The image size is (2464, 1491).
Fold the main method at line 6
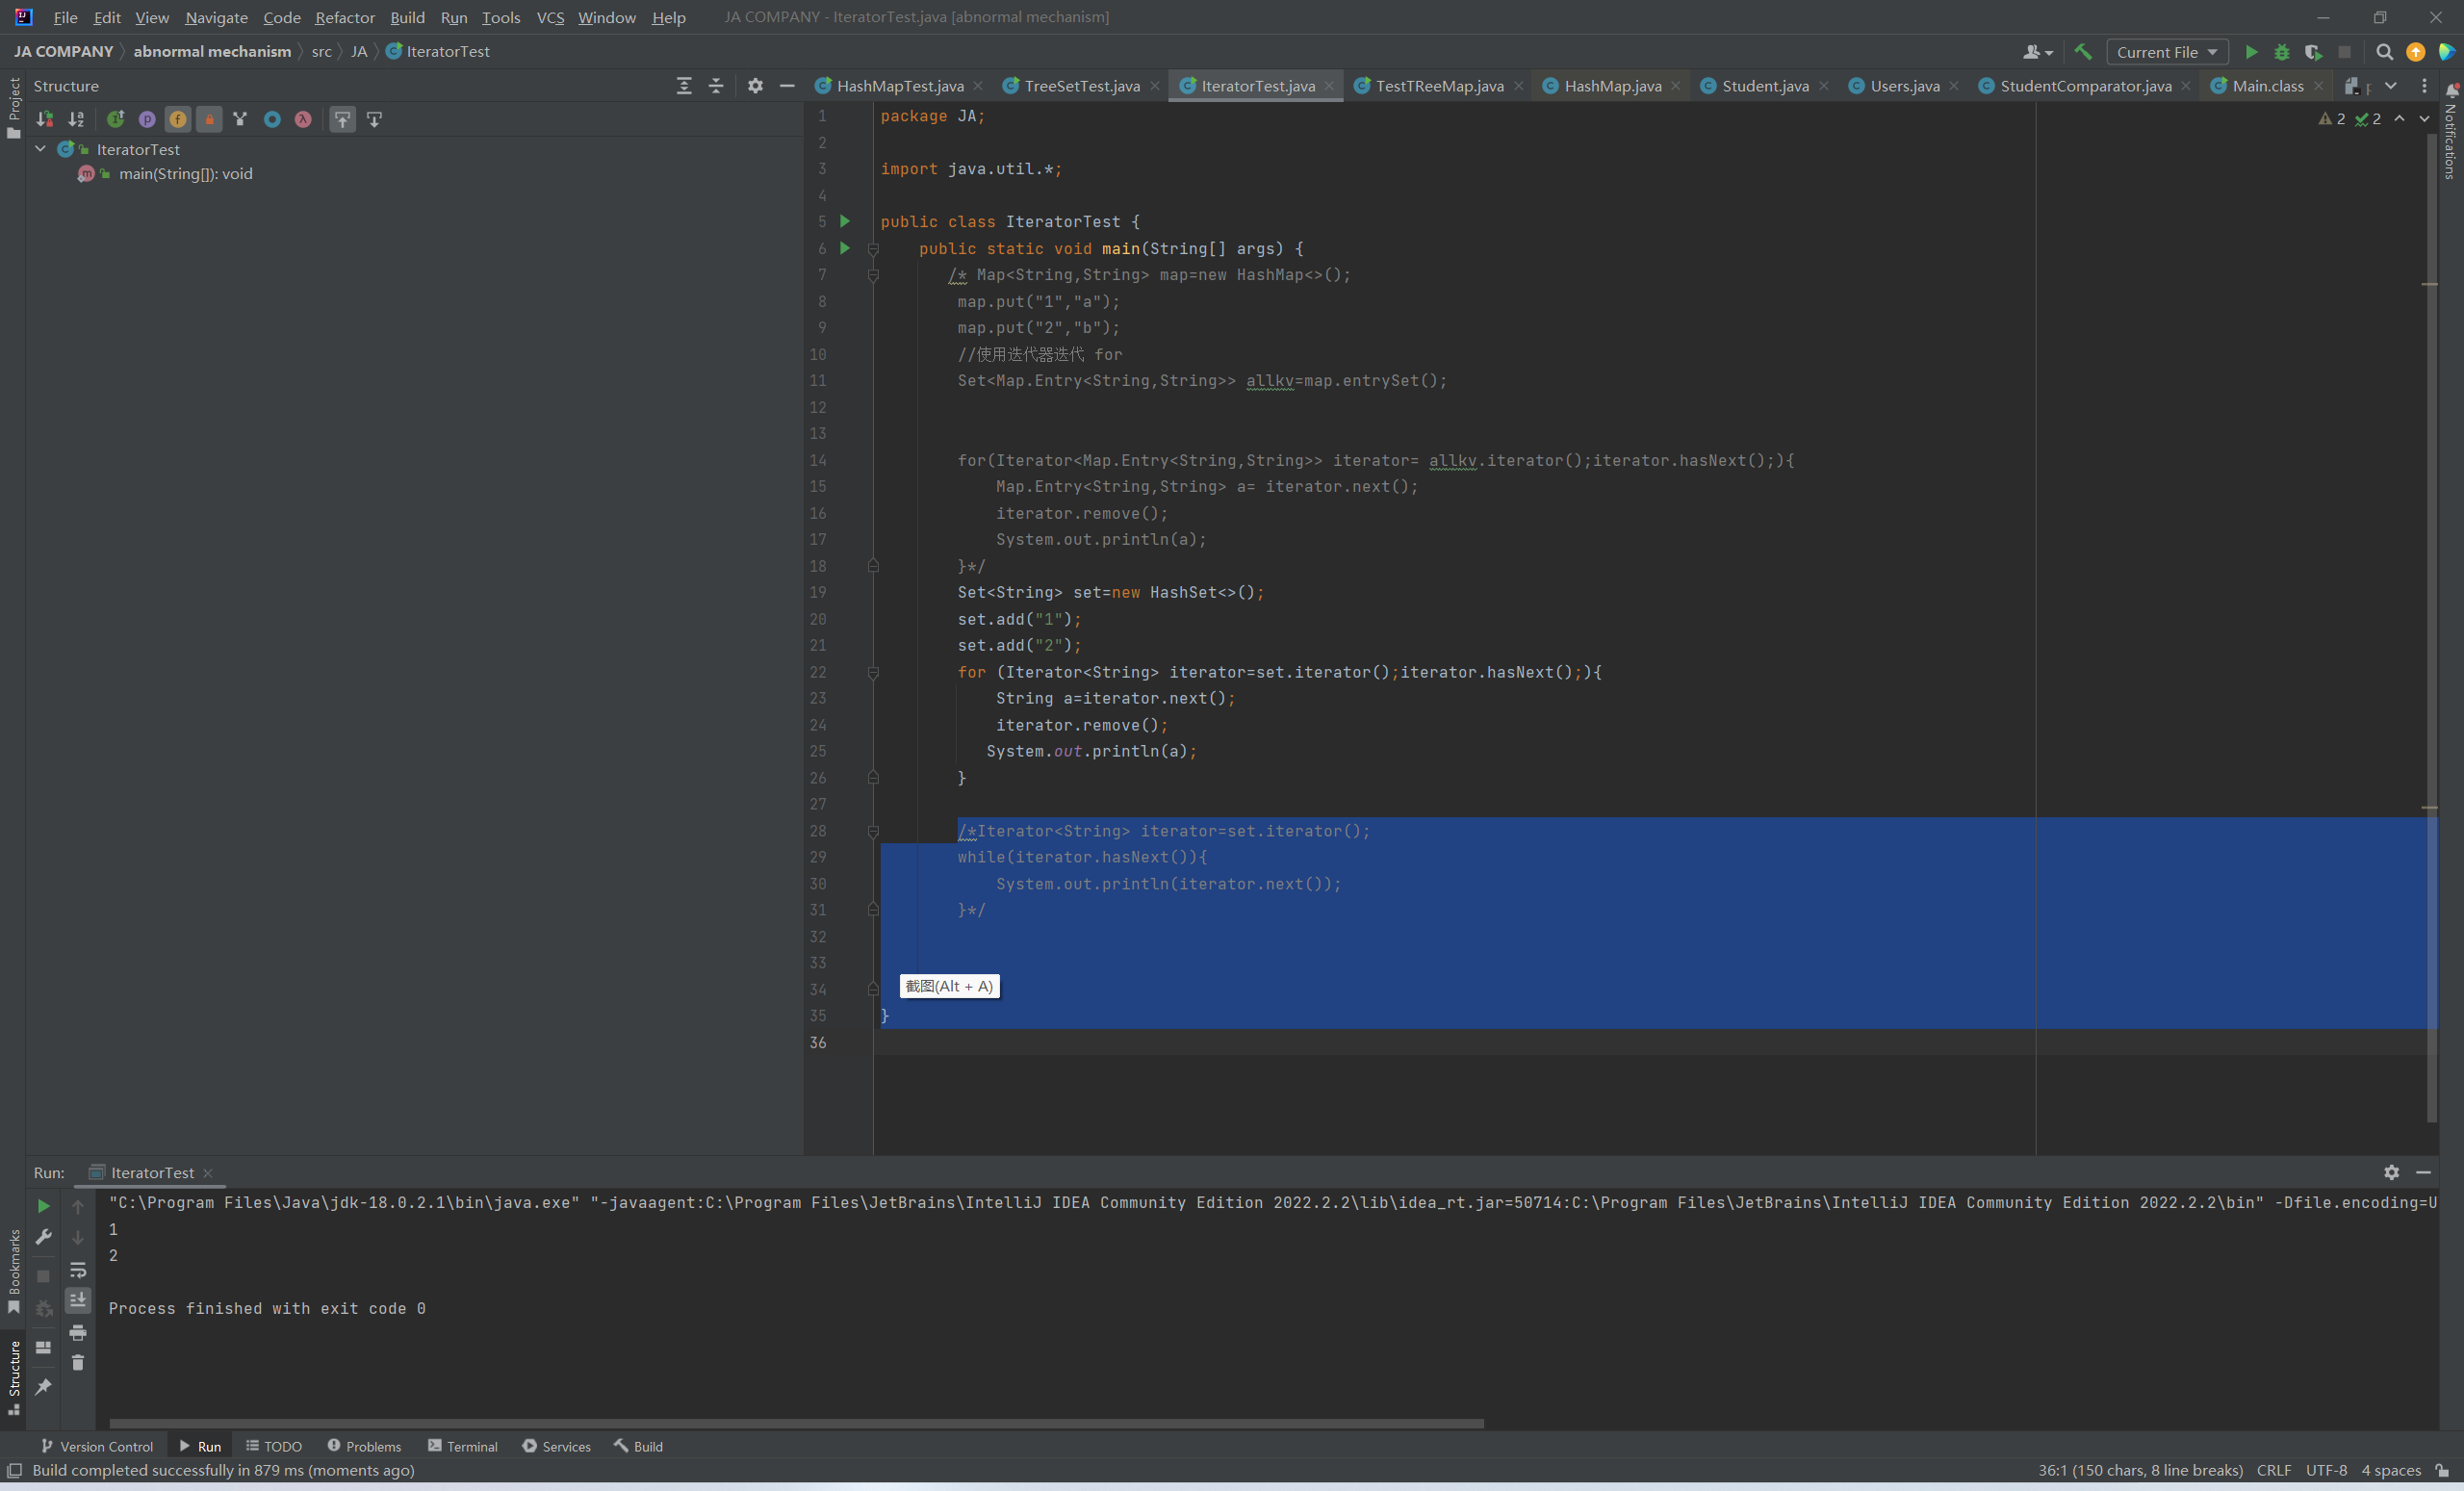(x=873, y=248)
